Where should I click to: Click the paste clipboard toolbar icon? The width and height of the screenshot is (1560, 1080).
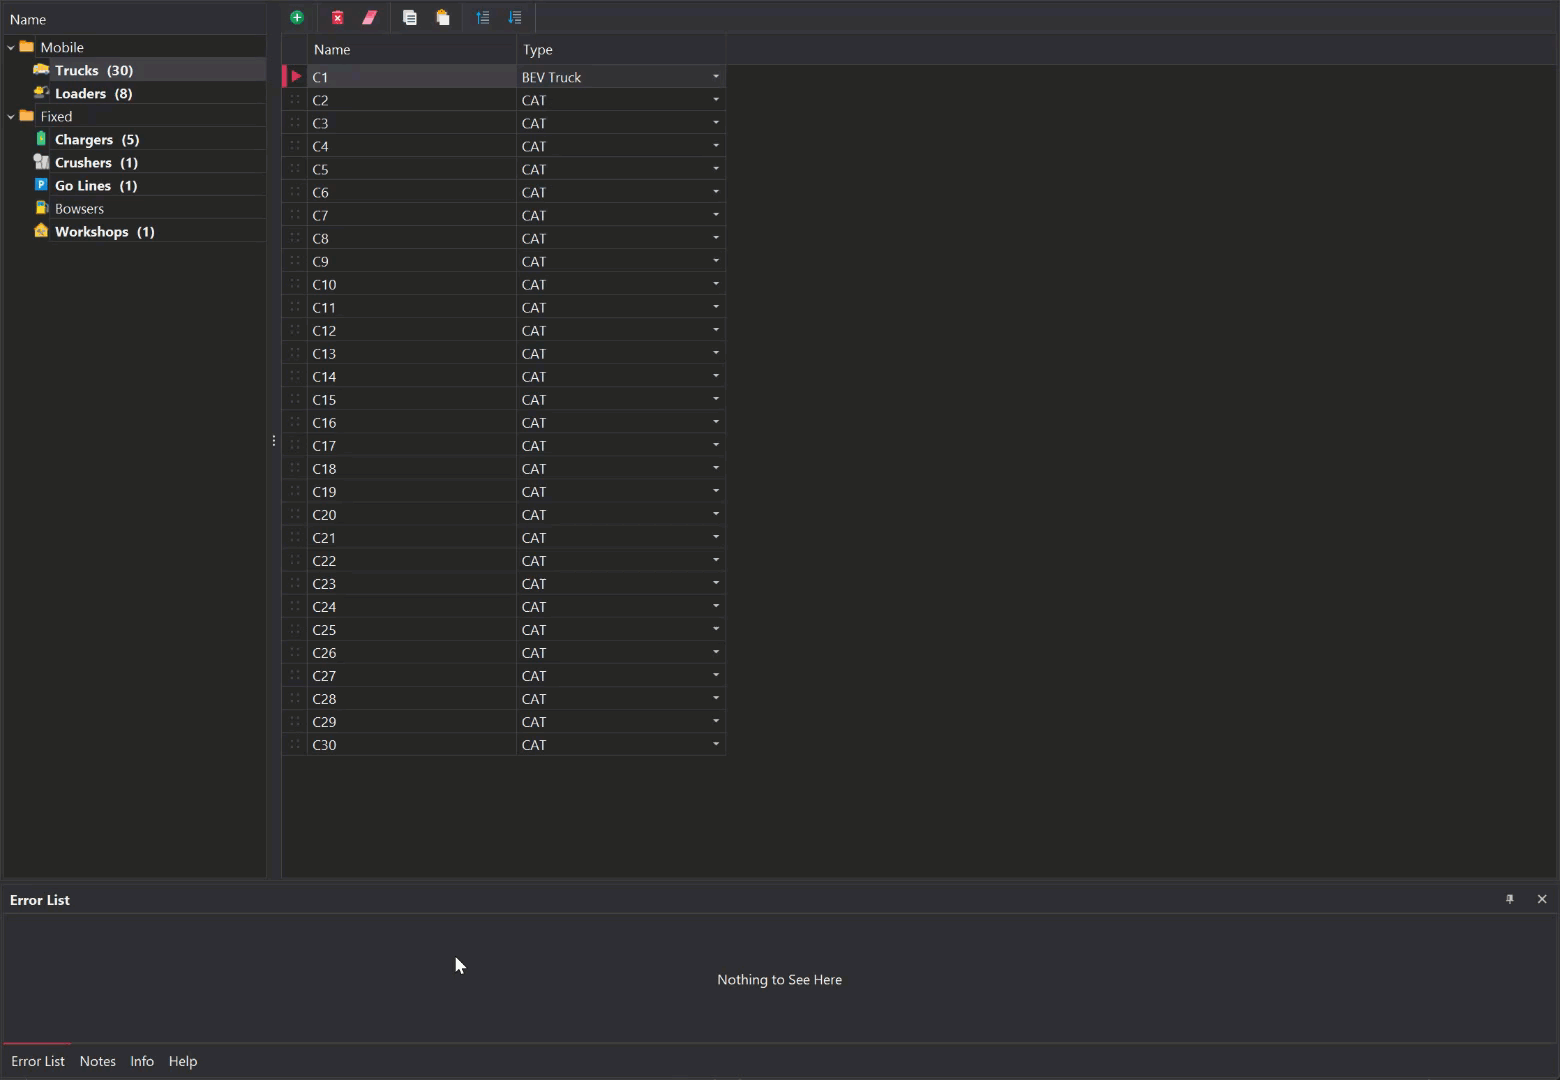coord(443,17)
